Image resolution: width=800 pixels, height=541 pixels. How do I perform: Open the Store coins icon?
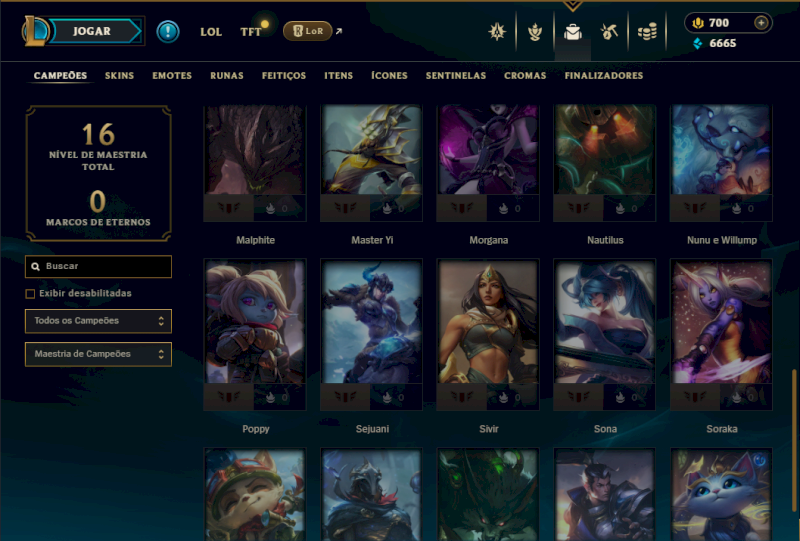pyautogui.click(x=647, y=32)
